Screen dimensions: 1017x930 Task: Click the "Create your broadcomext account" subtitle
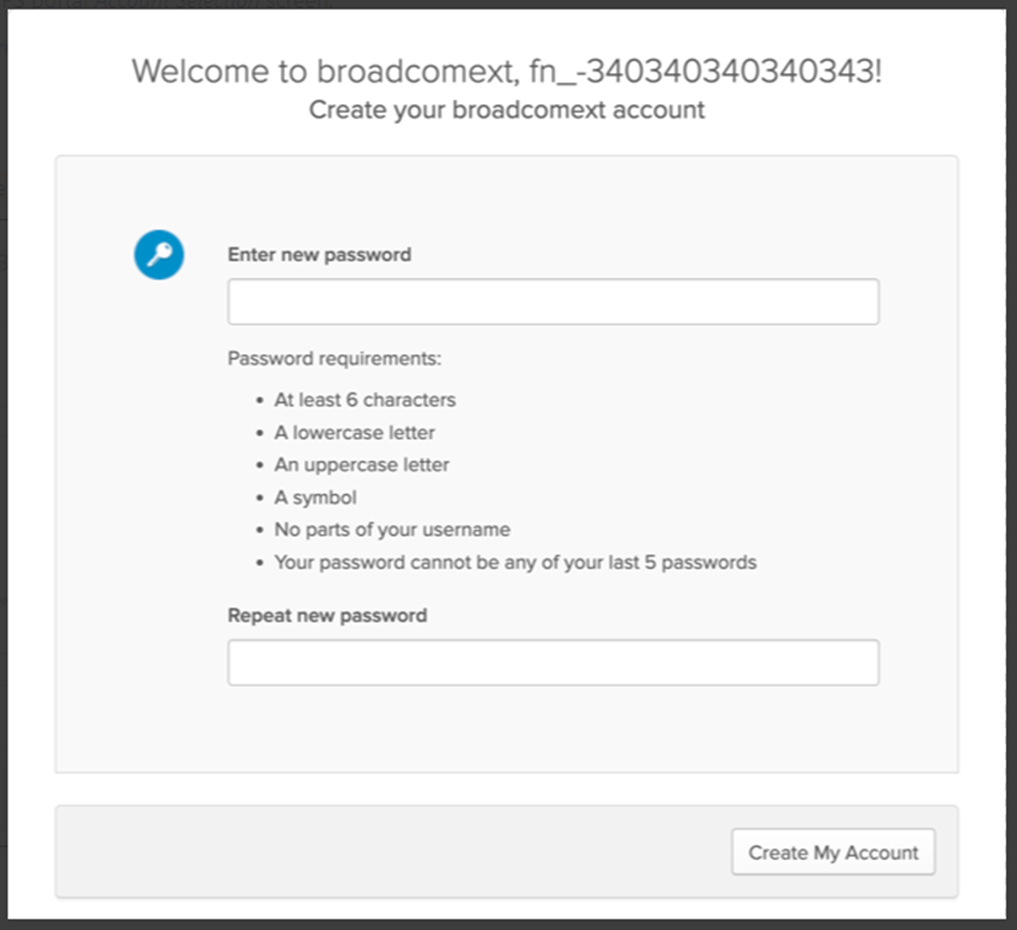coord(507,110)
